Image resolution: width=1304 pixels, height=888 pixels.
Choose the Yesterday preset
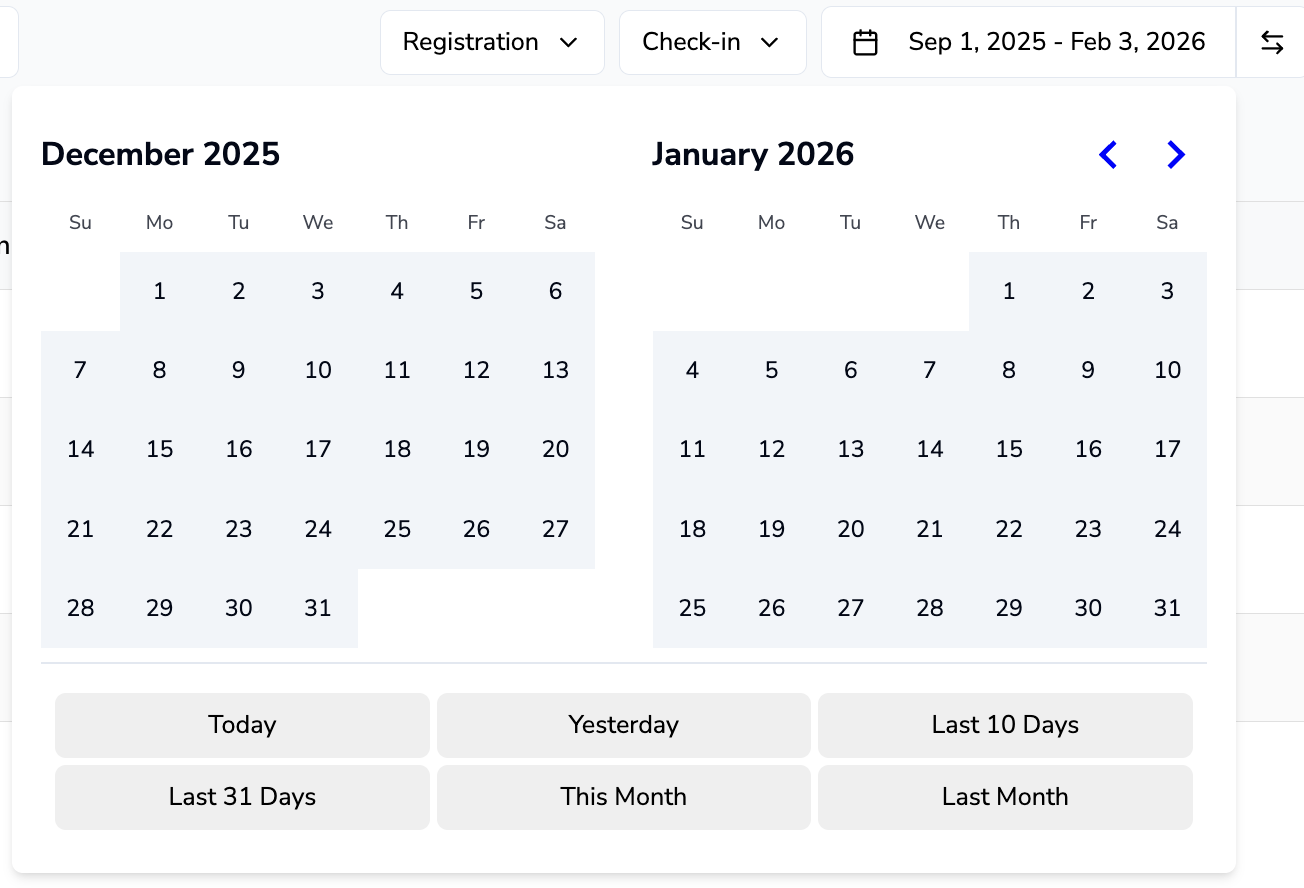[x=623, y=725]
